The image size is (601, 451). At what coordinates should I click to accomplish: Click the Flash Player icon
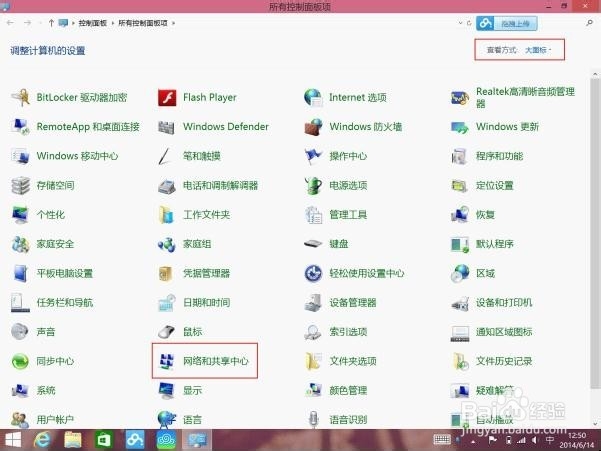(x=167, y=98)
